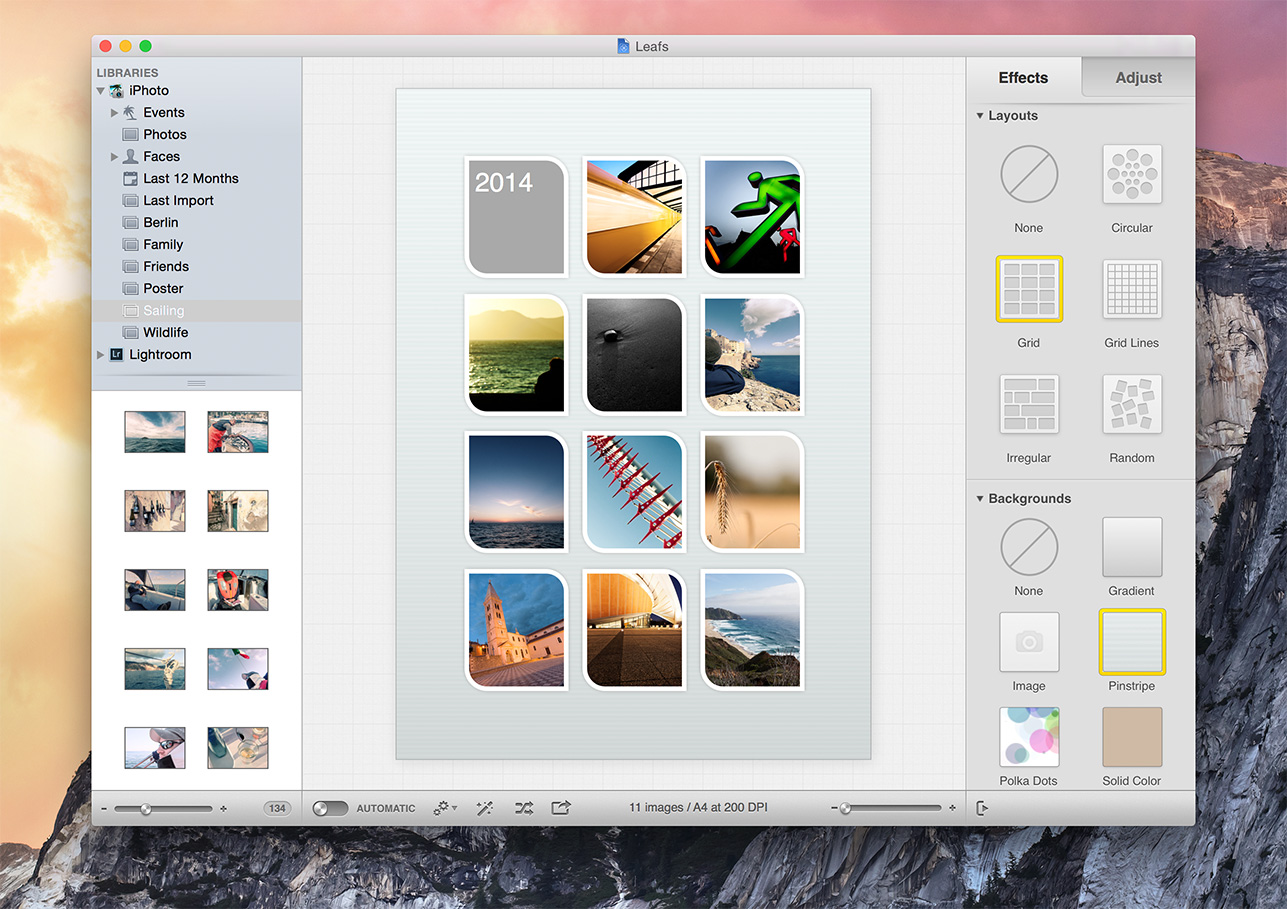This screenshot has height=909, width=1287.
Task: Shuffle images with the shuffle icon
Action: point(523,808)
